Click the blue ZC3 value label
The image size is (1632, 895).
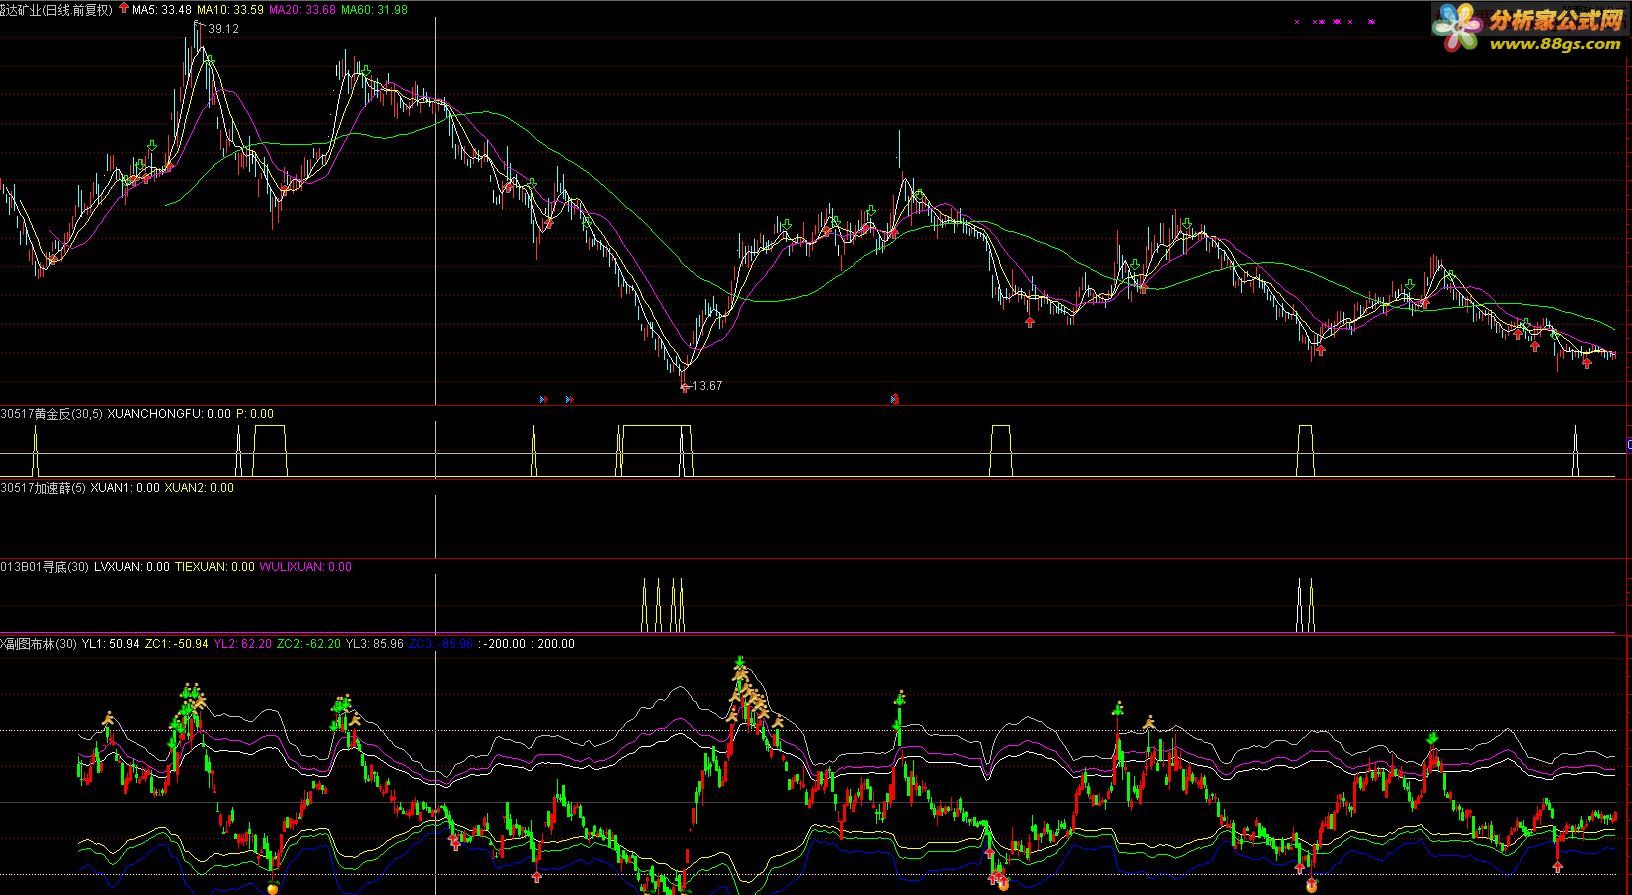(441, 644)
